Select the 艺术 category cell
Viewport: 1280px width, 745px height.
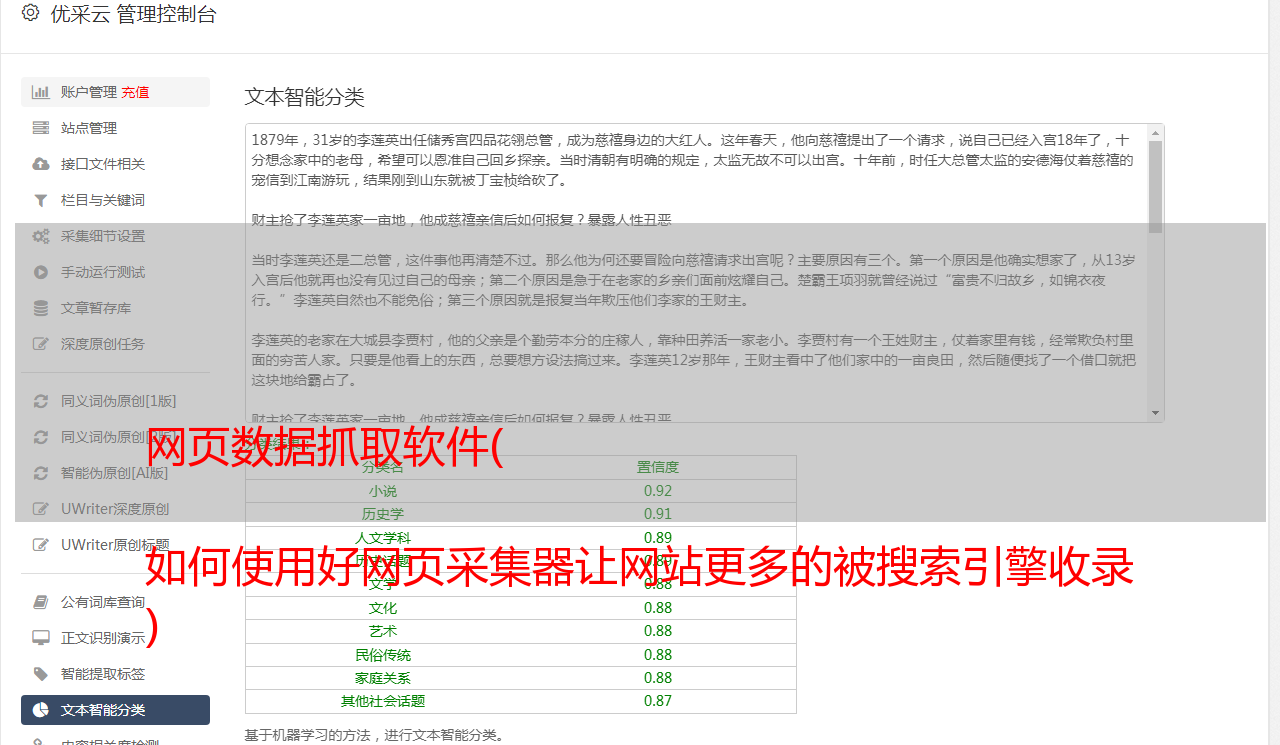point(383,631)
